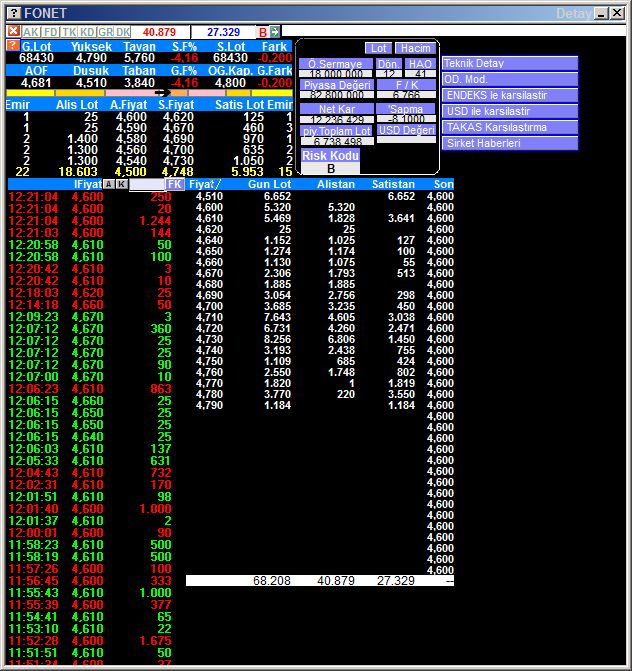Screen dimensions: 632x671
Task: Click the Gun Lot total 68.208
Action: point(272,581)
